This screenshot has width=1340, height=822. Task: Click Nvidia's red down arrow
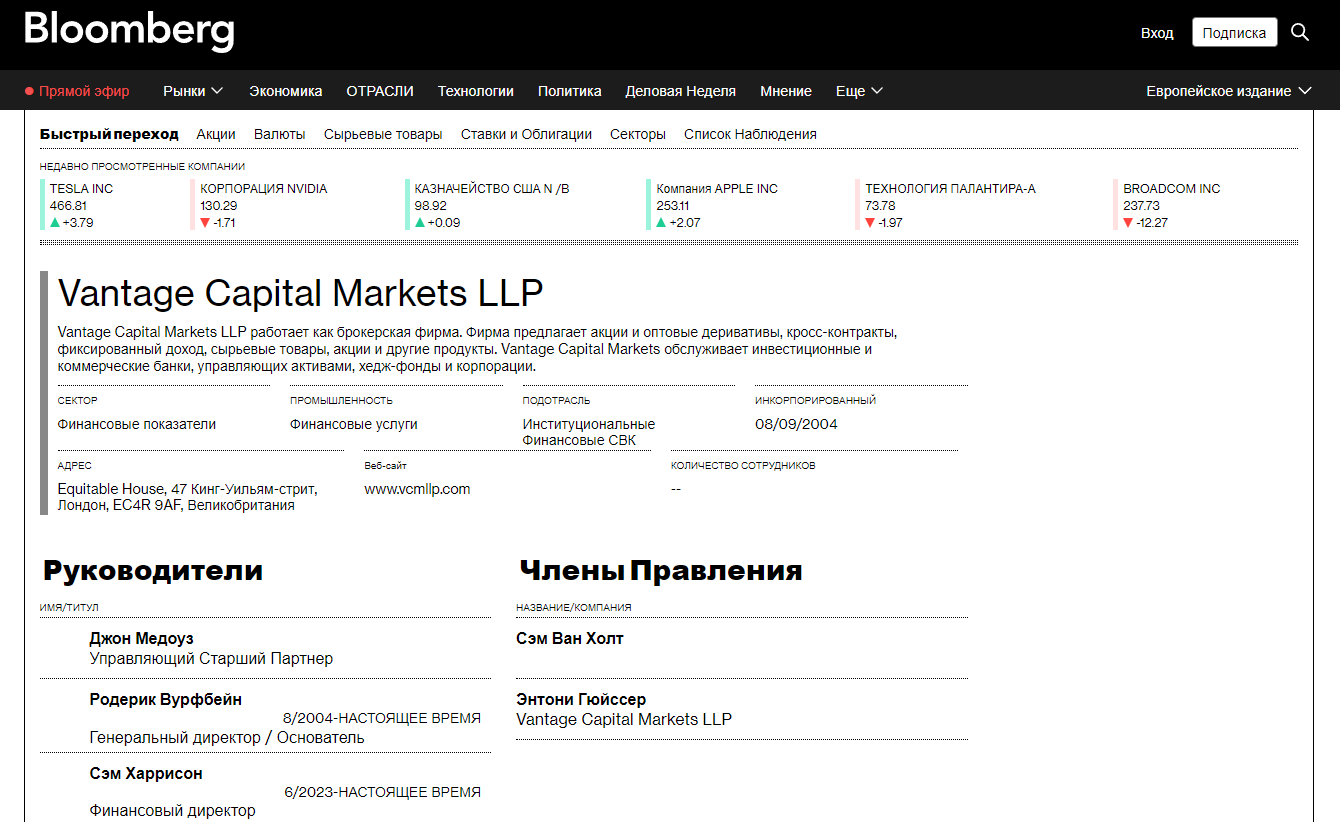[x=205, y=222]
